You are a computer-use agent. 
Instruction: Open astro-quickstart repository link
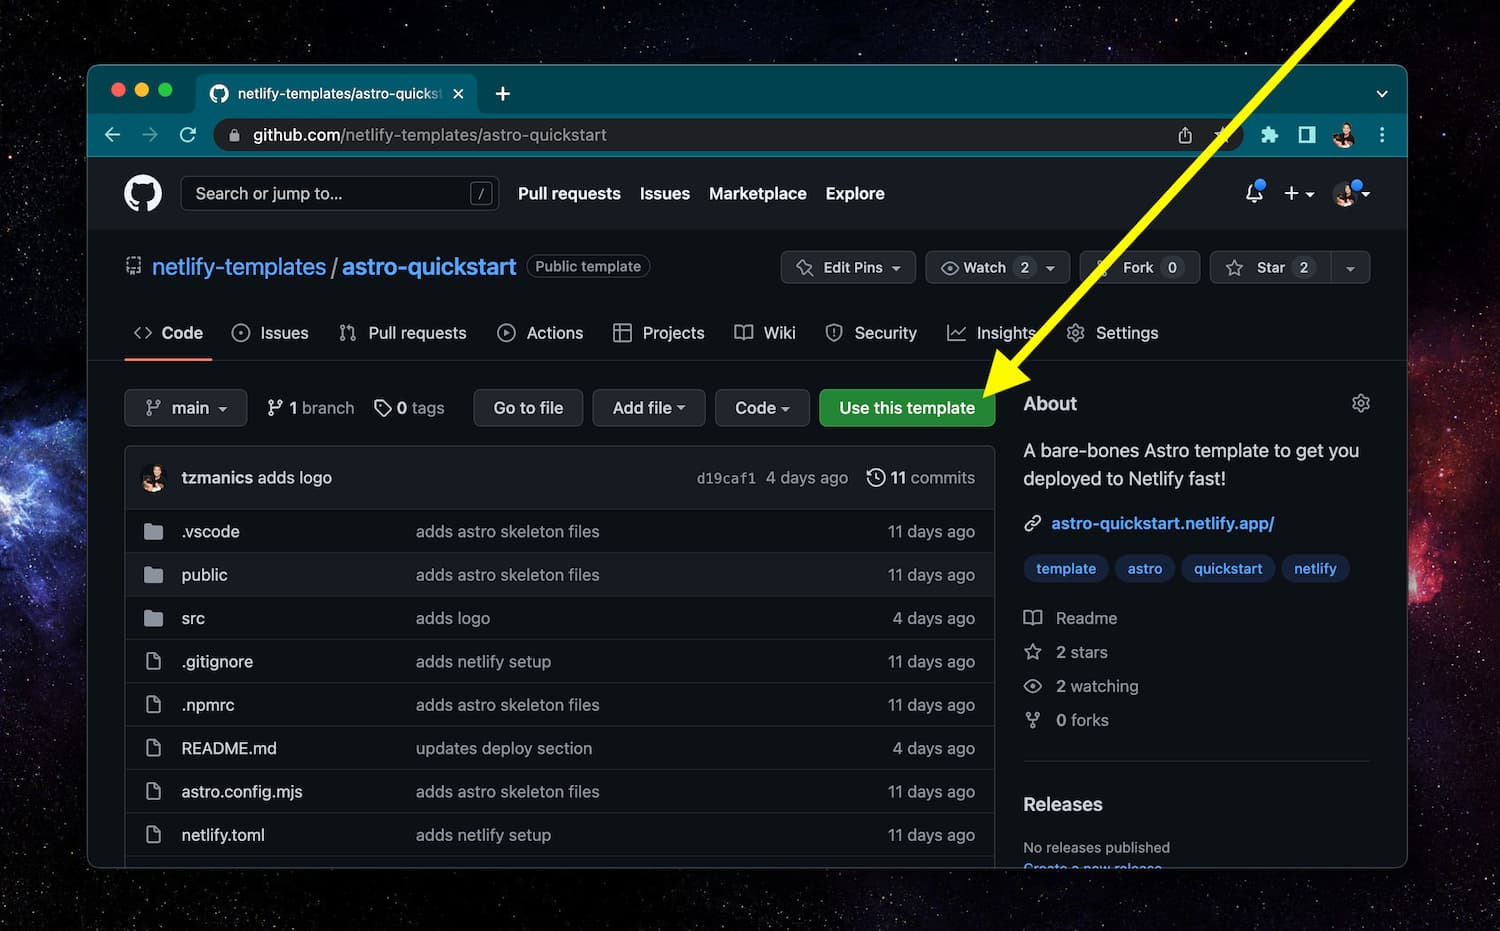429,267
